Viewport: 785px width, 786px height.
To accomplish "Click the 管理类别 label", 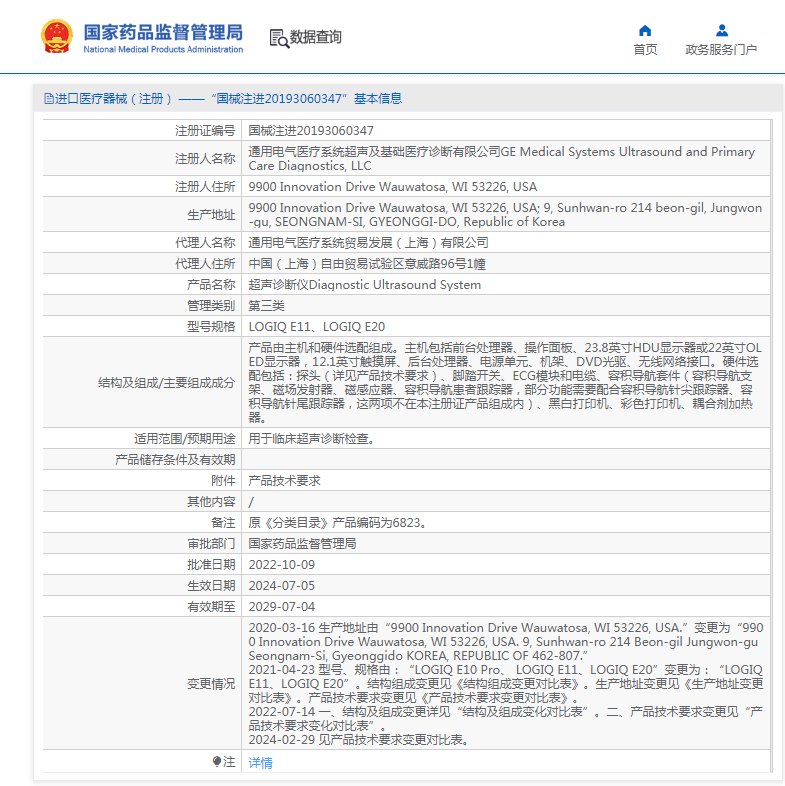I will click(211, 306).
